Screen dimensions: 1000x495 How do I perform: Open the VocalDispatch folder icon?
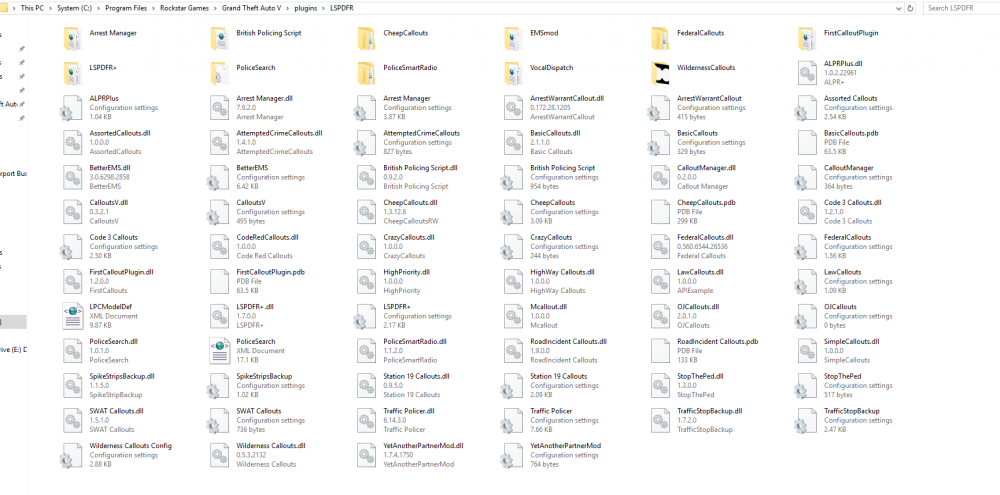click(514, 73)
